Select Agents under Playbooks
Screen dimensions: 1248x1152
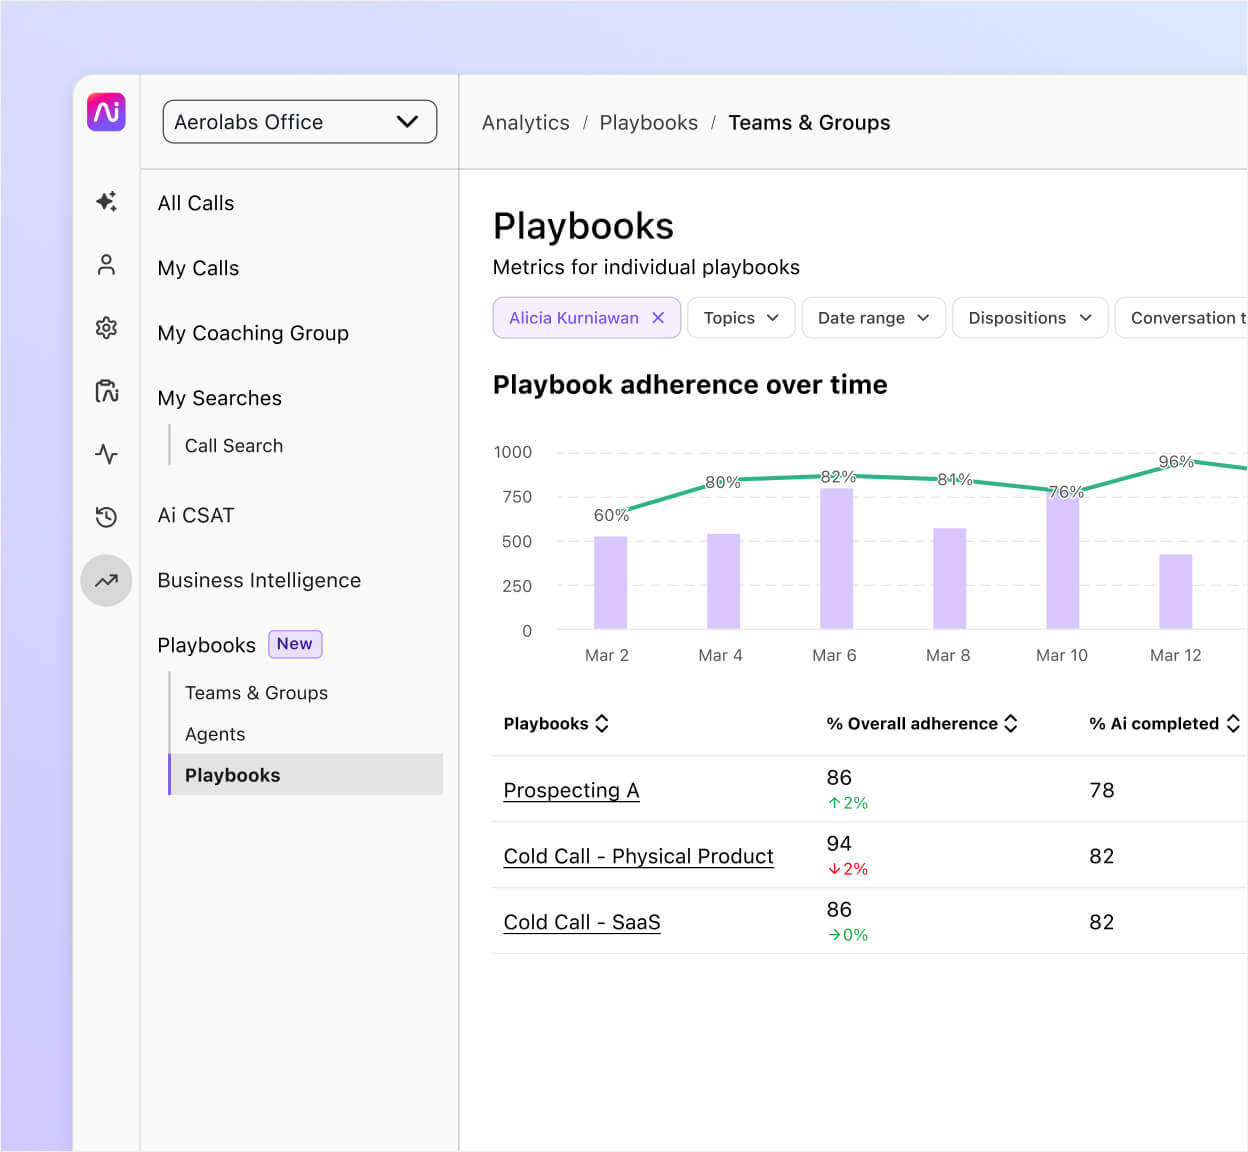click(214, 733)
